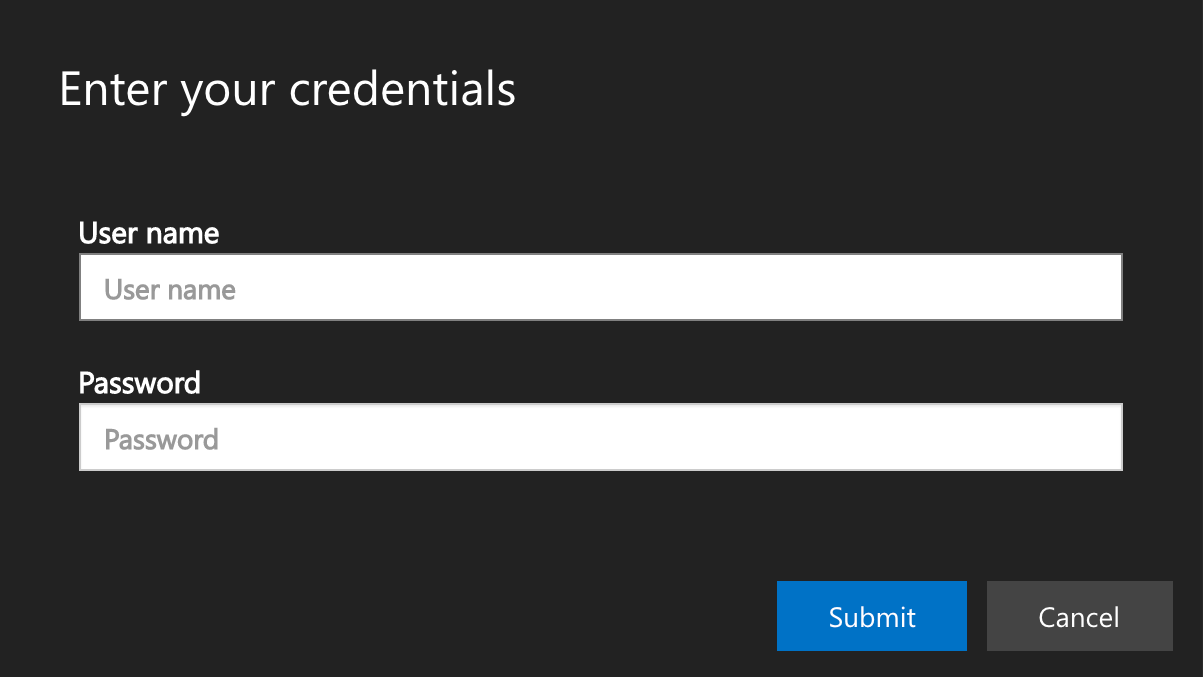Click the dialog title text at the top

coord(287,90)
